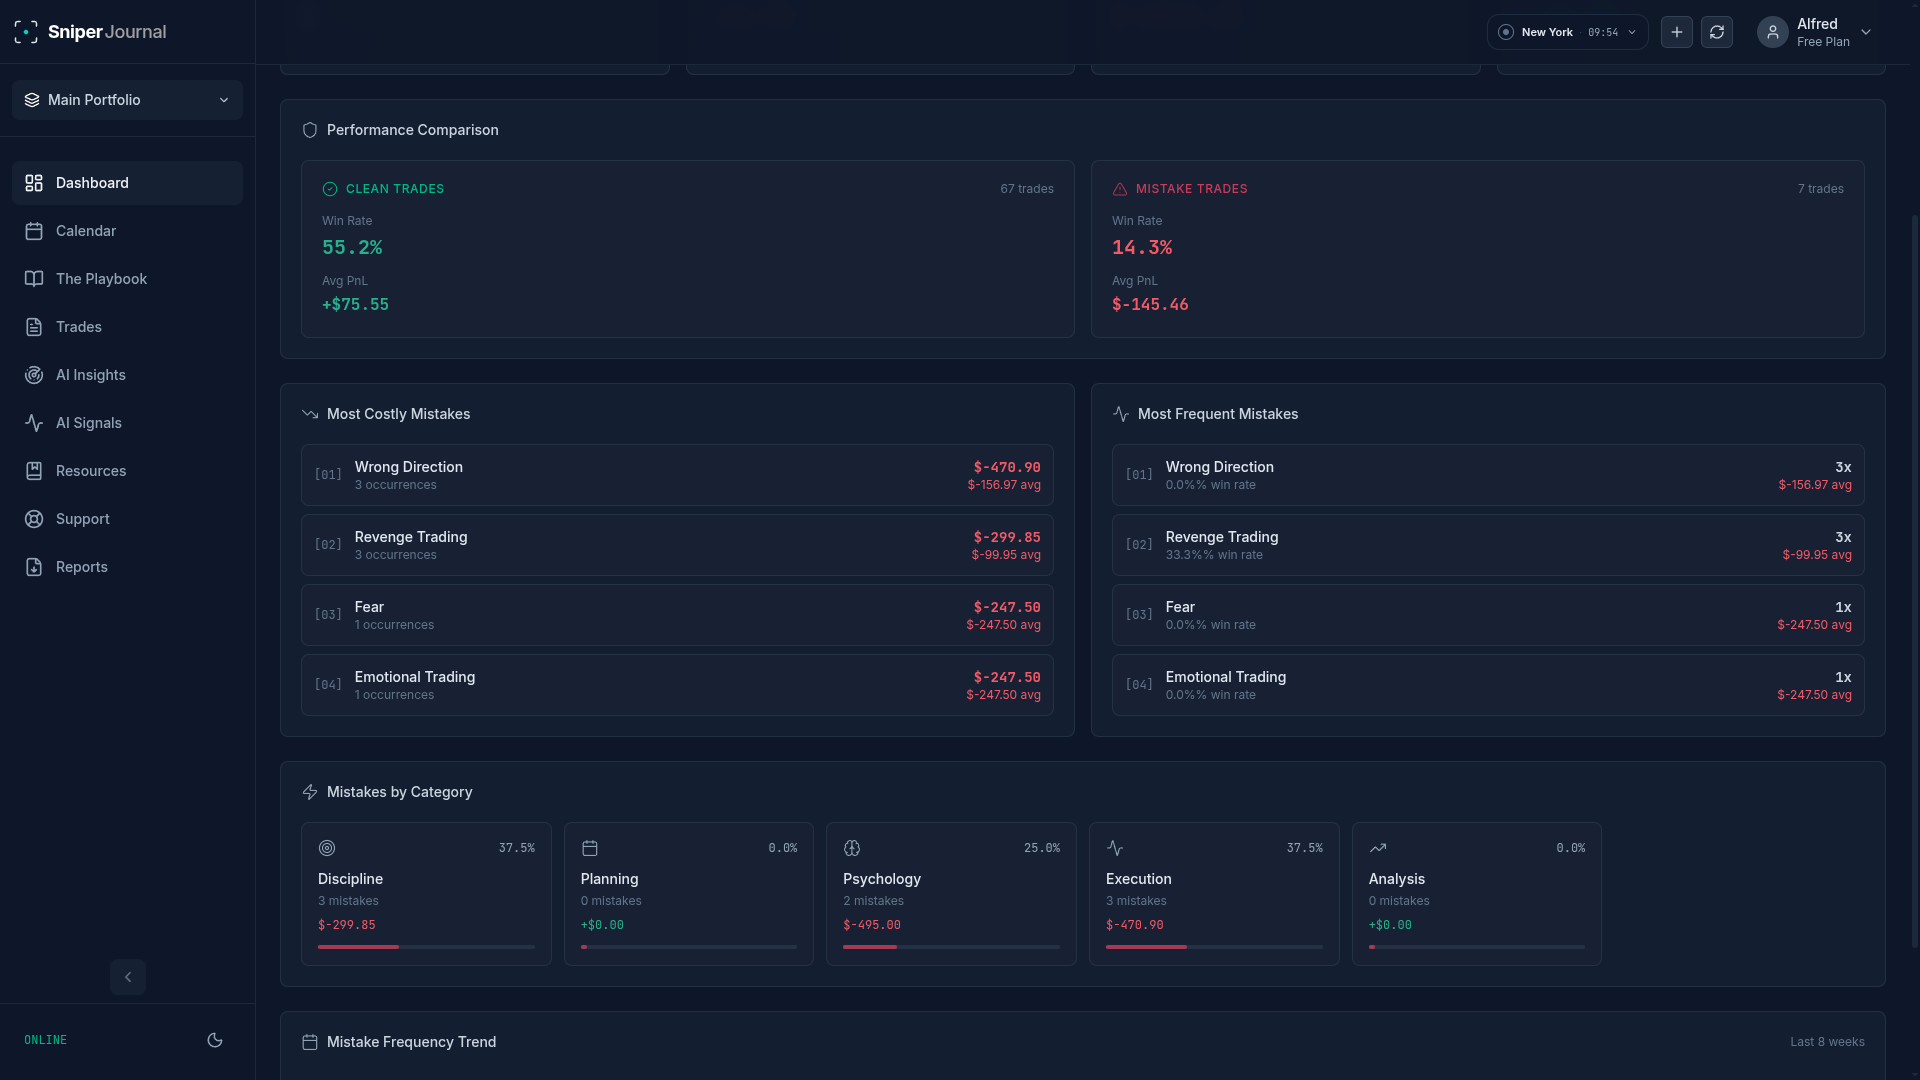1920x1080 pixels.
Task: Click the AI Insights target icon
Action: pyautogui.click(x=34, y=375)
